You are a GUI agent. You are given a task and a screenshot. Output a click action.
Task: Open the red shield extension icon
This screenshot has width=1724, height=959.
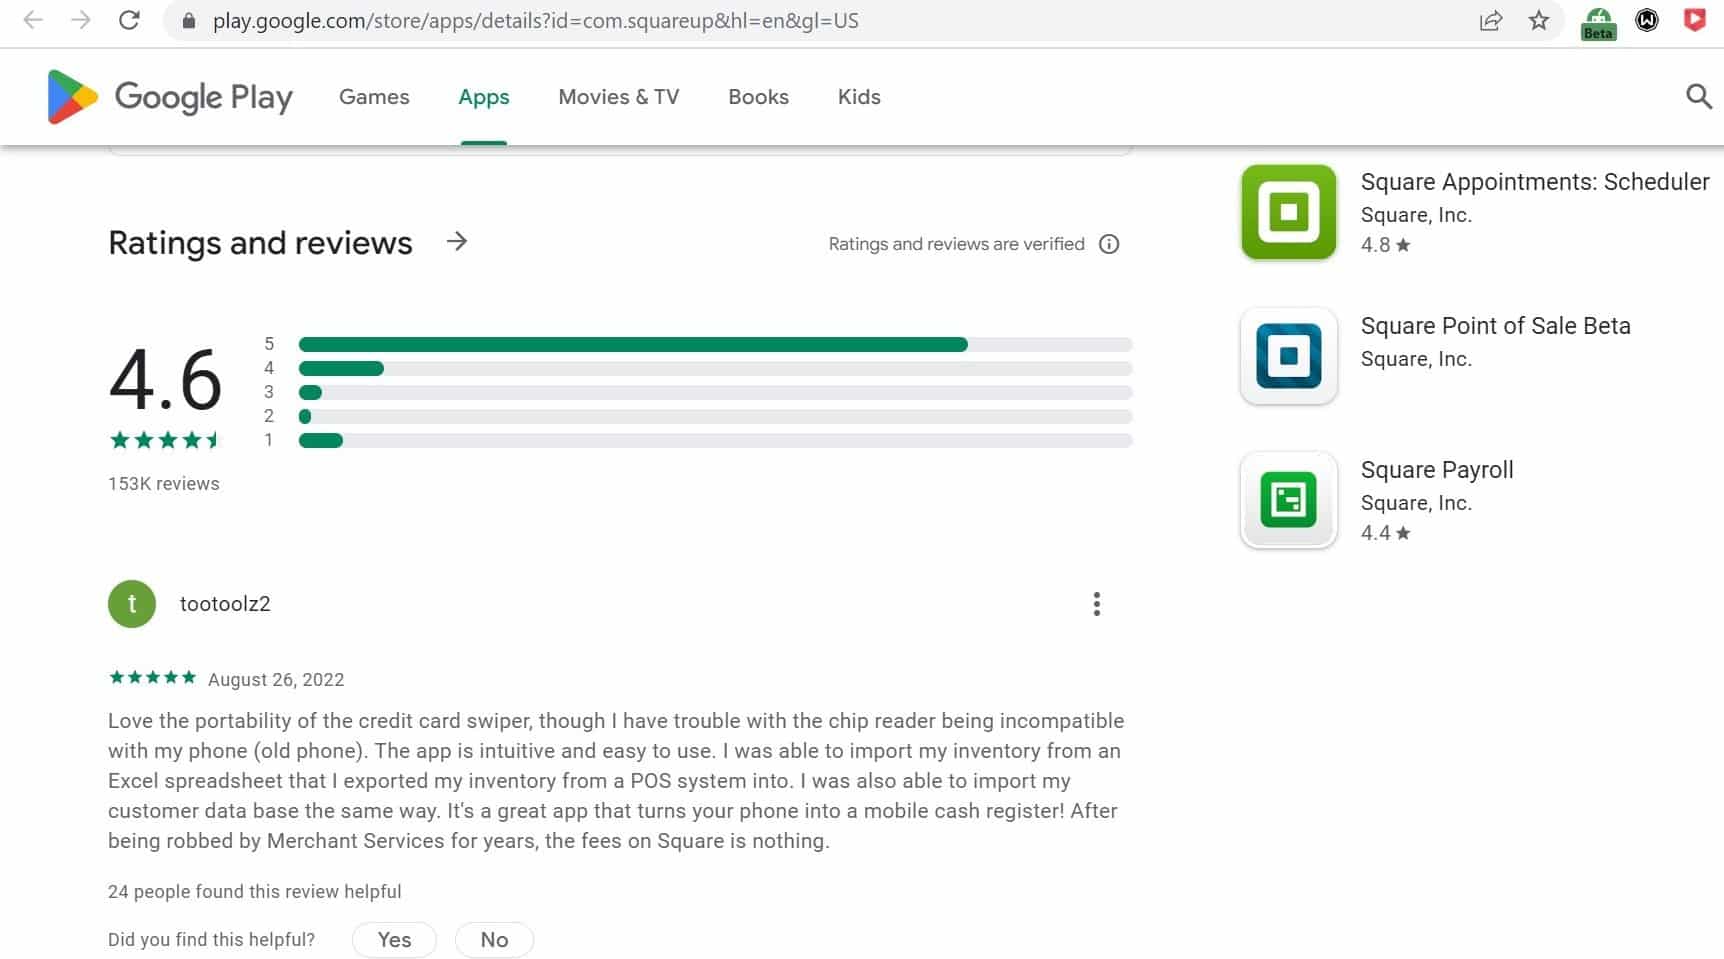(1695, 20)
